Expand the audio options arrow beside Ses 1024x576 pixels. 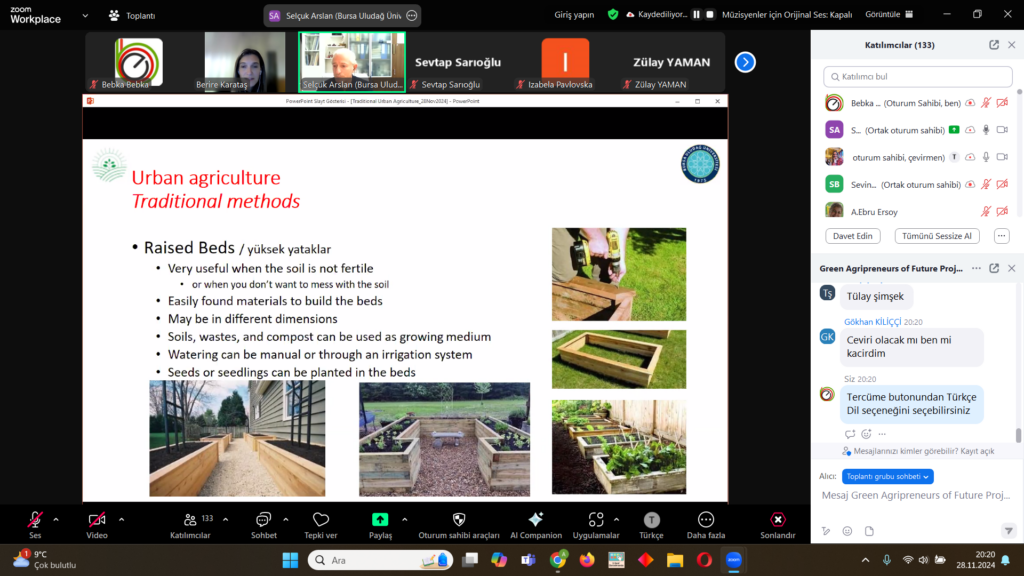pos(56,519)
